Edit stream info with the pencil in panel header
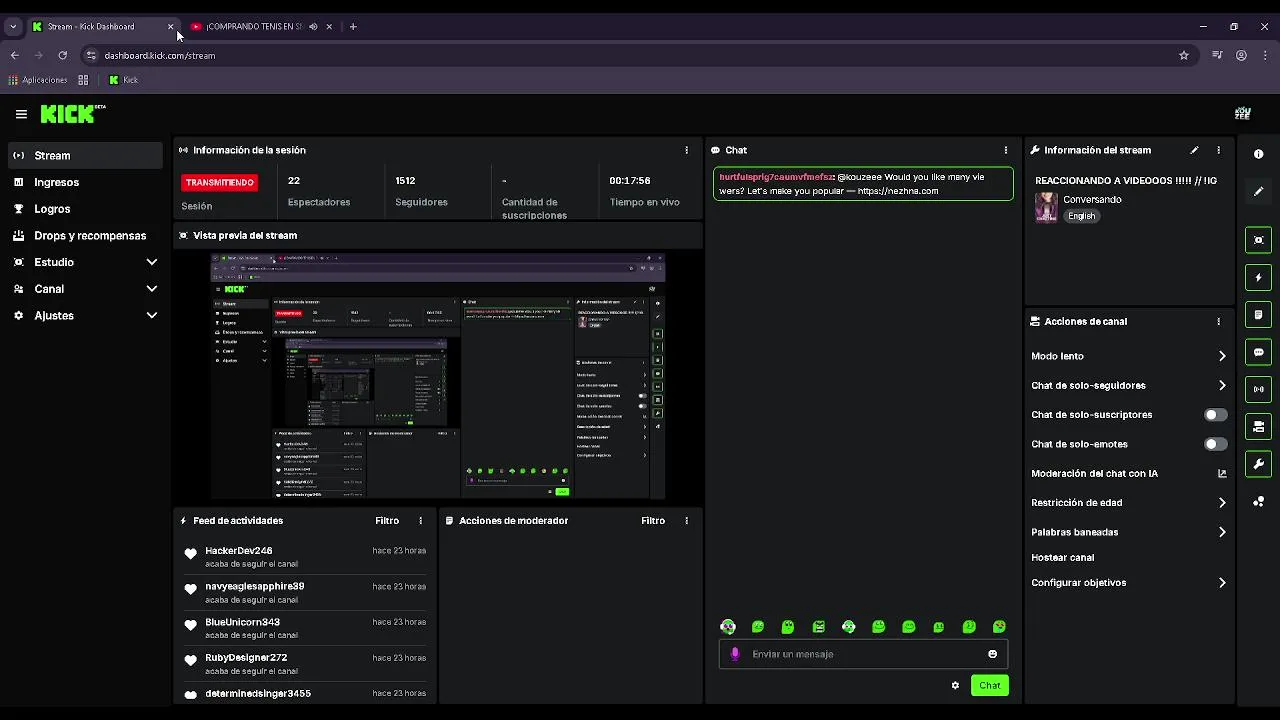 click(x=1194, y=150)
